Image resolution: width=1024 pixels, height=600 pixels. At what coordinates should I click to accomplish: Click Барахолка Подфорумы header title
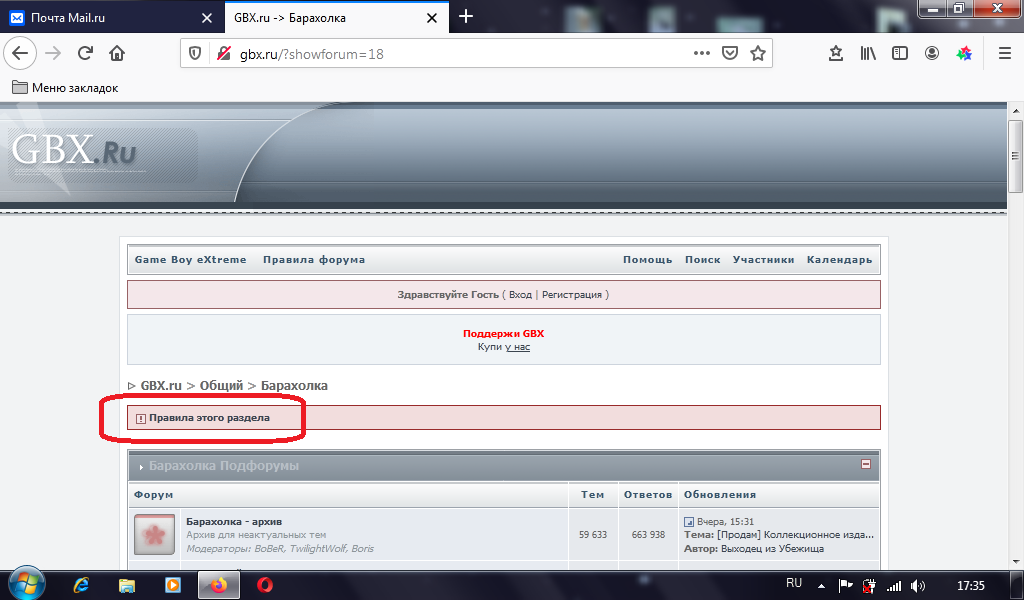[224, 466]
